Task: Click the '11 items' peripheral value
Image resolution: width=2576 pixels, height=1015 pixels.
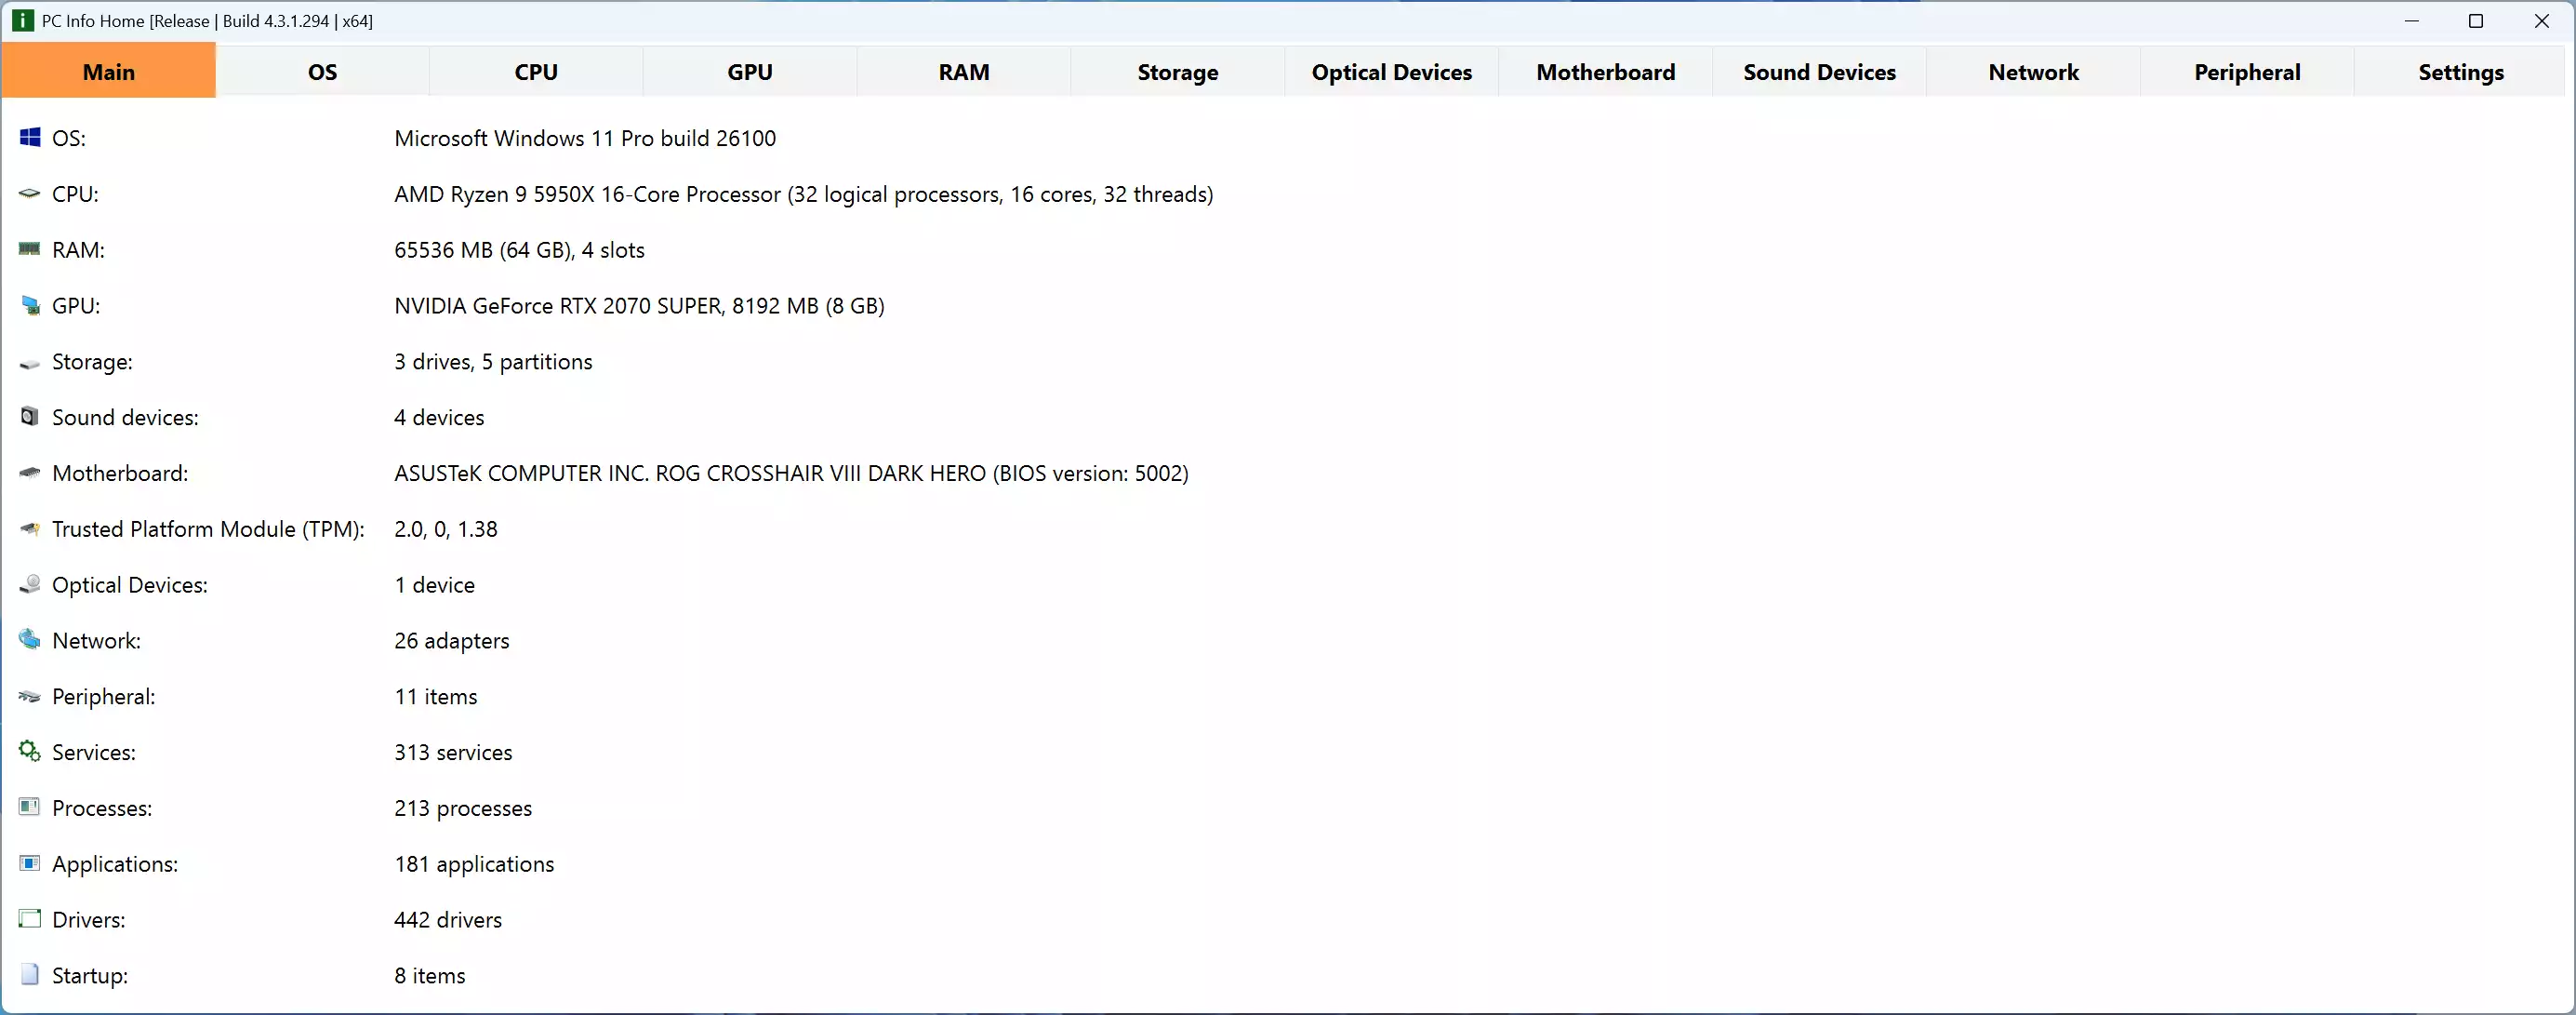Action: 436,697
